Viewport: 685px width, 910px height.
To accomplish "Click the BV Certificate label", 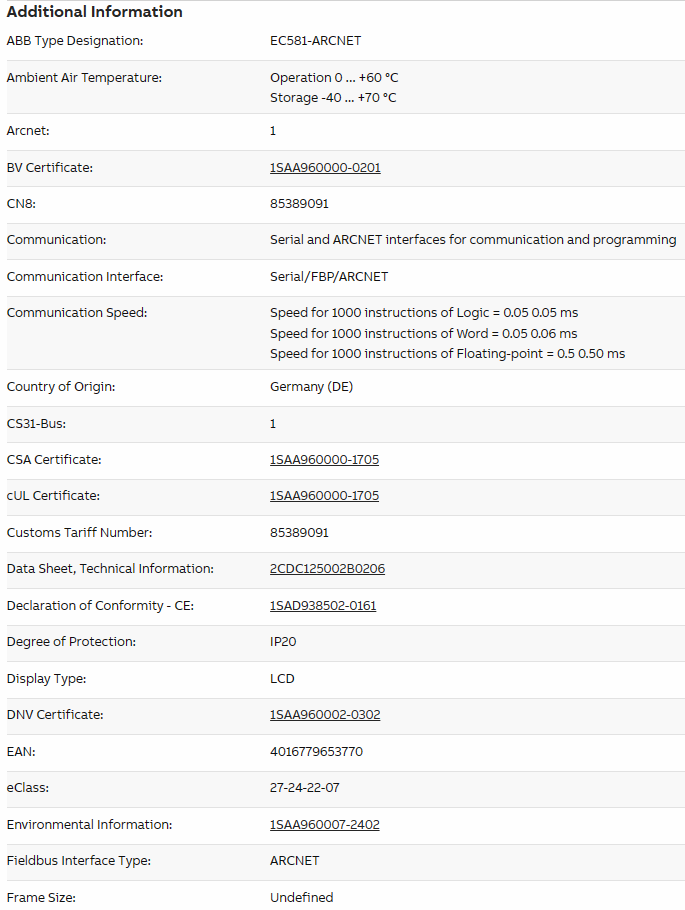I will (49, 168).
